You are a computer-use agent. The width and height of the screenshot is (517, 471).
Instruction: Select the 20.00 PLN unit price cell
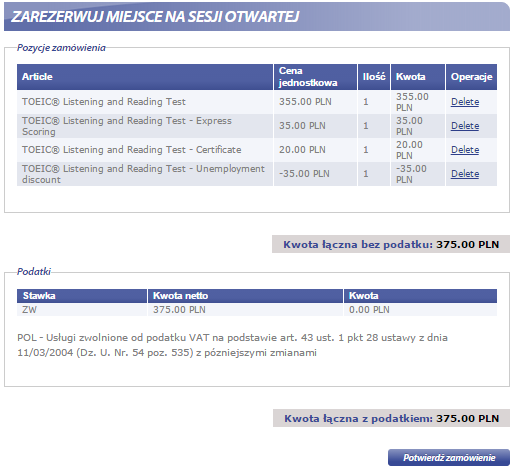[315, 150]
